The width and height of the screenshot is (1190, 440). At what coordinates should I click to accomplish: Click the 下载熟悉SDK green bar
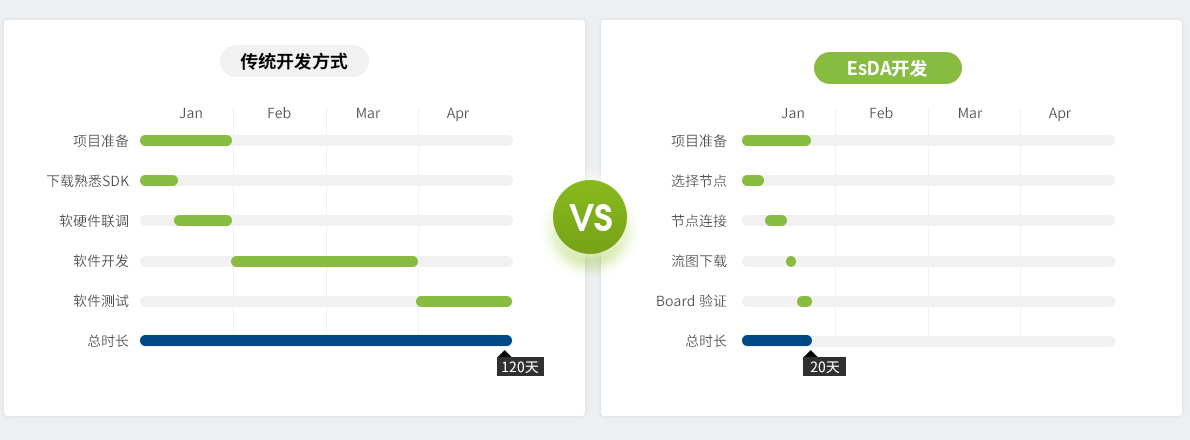159,181
